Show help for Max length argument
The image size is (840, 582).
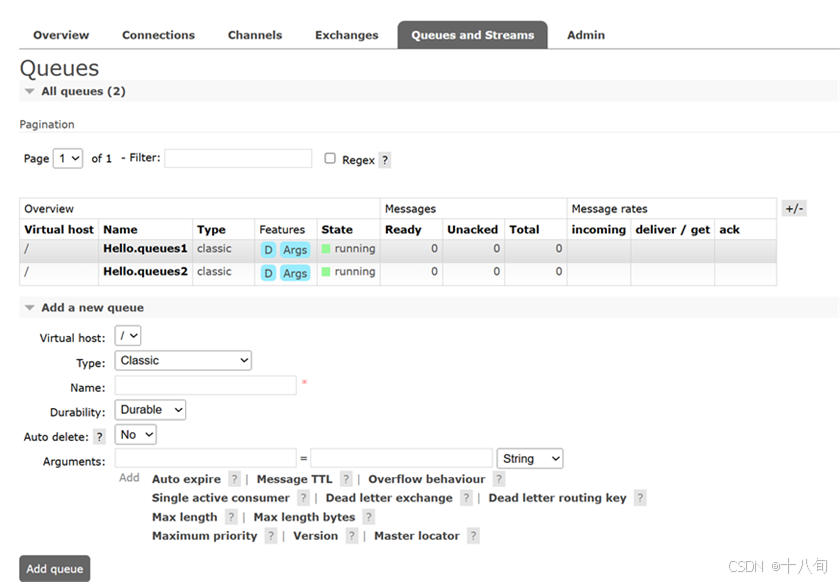click(x=231, y=517)
